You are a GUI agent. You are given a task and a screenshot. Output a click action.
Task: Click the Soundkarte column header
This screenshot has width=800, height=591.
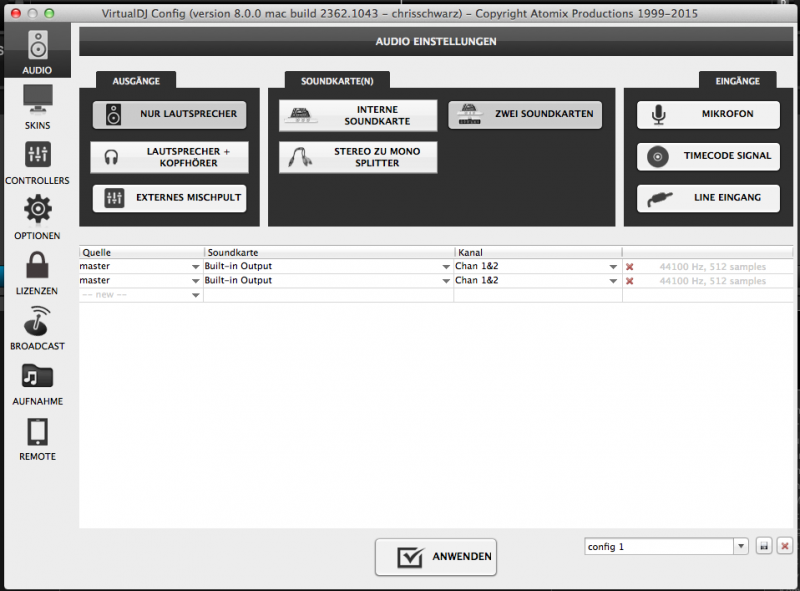tap(330, 253)
